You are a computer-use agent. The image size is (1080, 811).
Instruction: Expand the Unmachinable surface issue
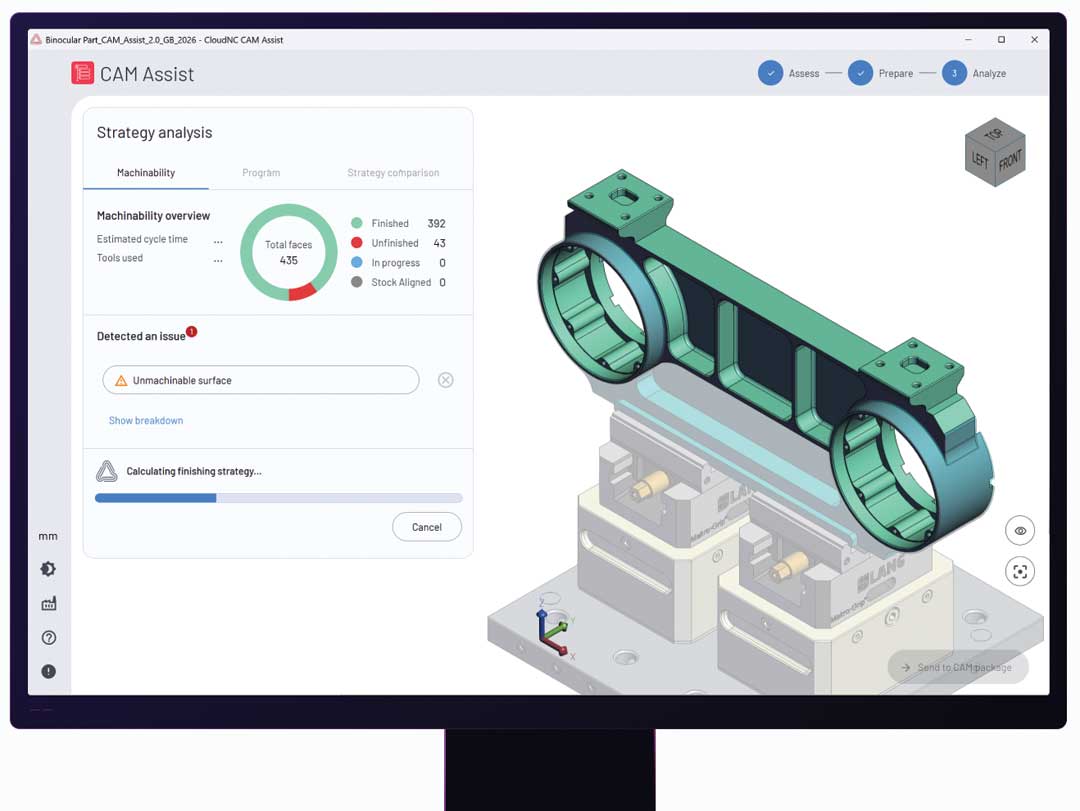tap(260, 380)
